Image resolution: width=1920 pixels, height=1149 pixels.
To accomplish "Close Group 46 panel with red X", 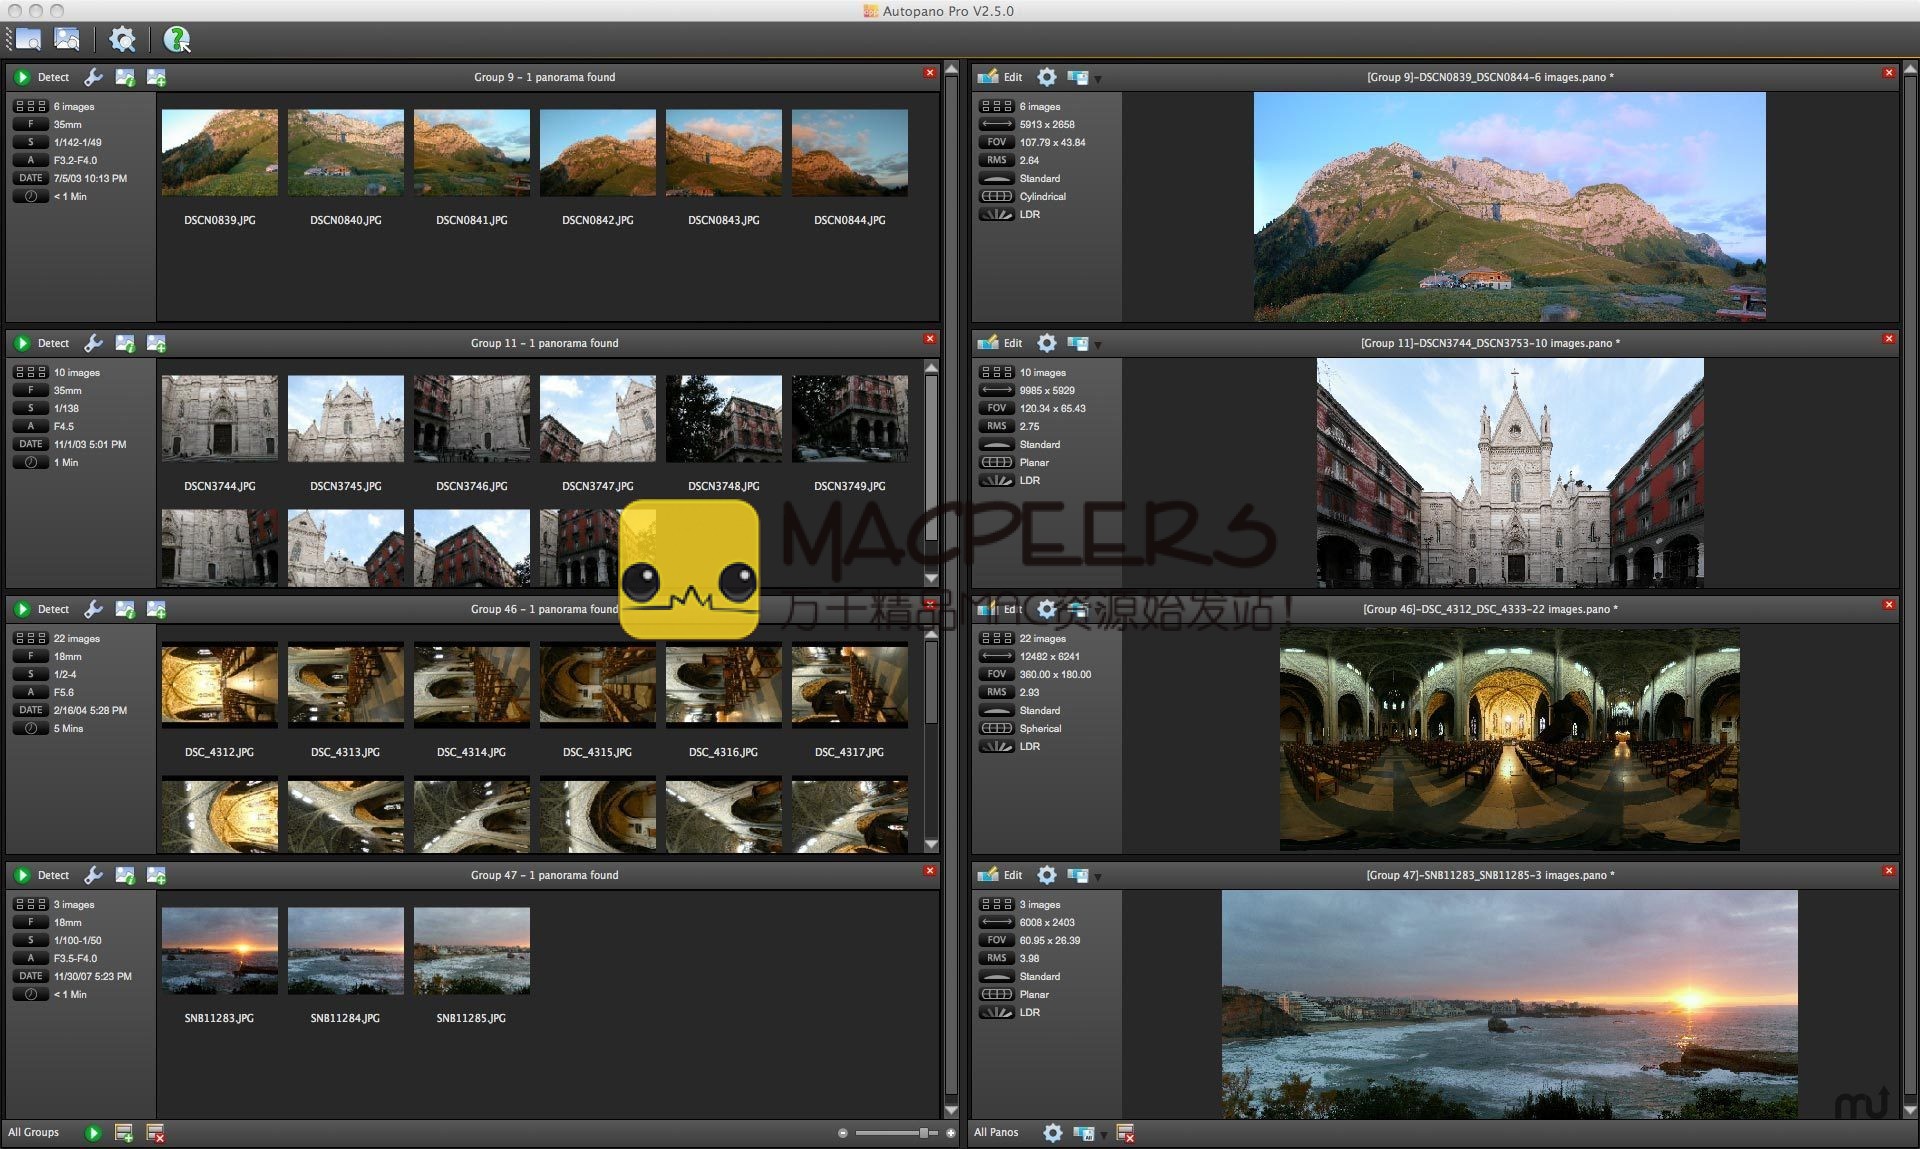I will click(929, 605).
